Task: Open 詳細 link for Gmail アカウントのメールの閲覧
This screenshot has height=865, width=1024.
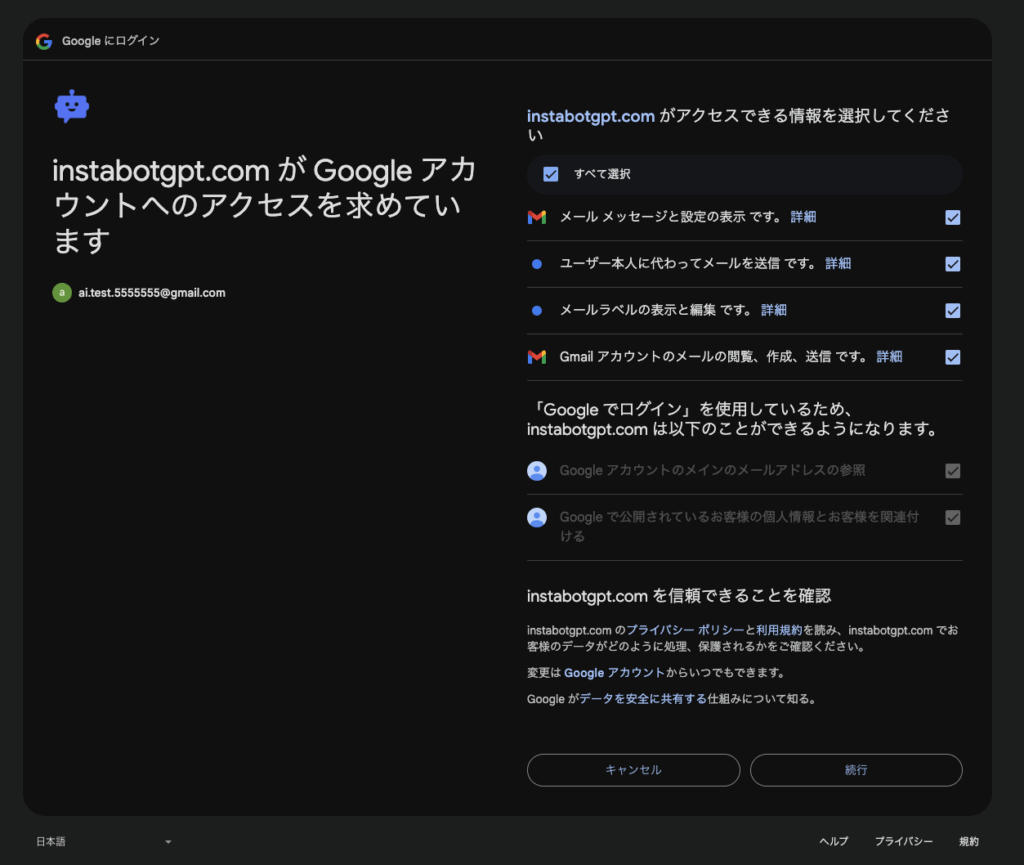Action: point(889,356)
